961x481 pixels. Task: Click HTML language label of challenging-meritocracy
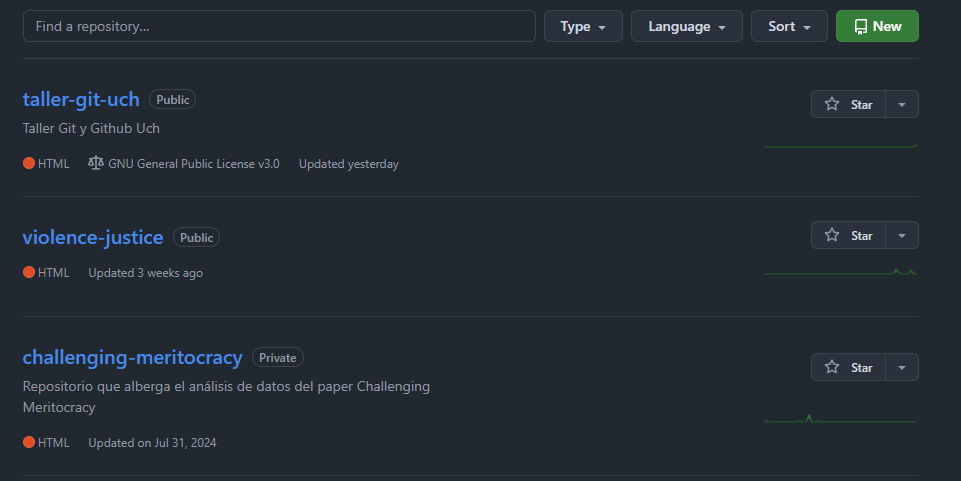point(53,442)
